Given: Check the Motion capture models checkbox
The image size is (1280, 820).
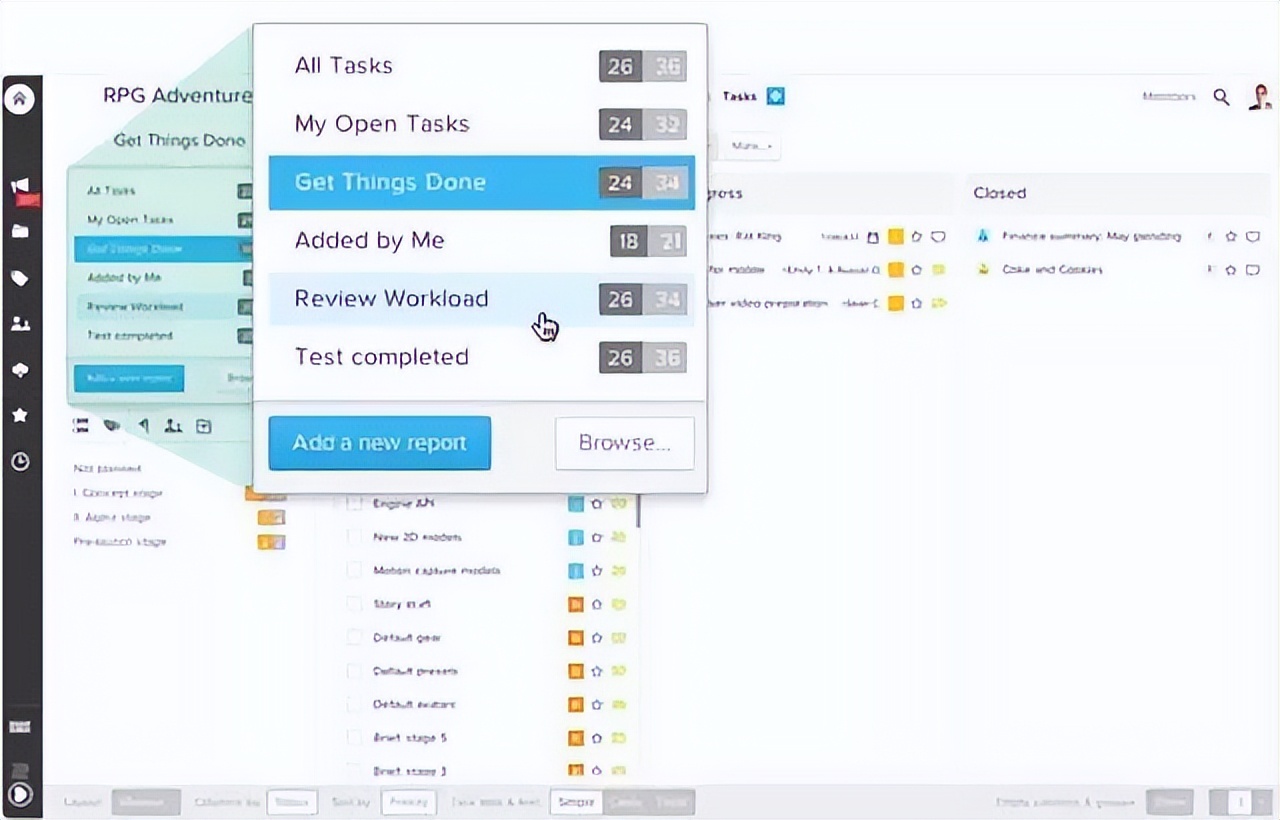Looking at the screenshot, I should [354, 570].
